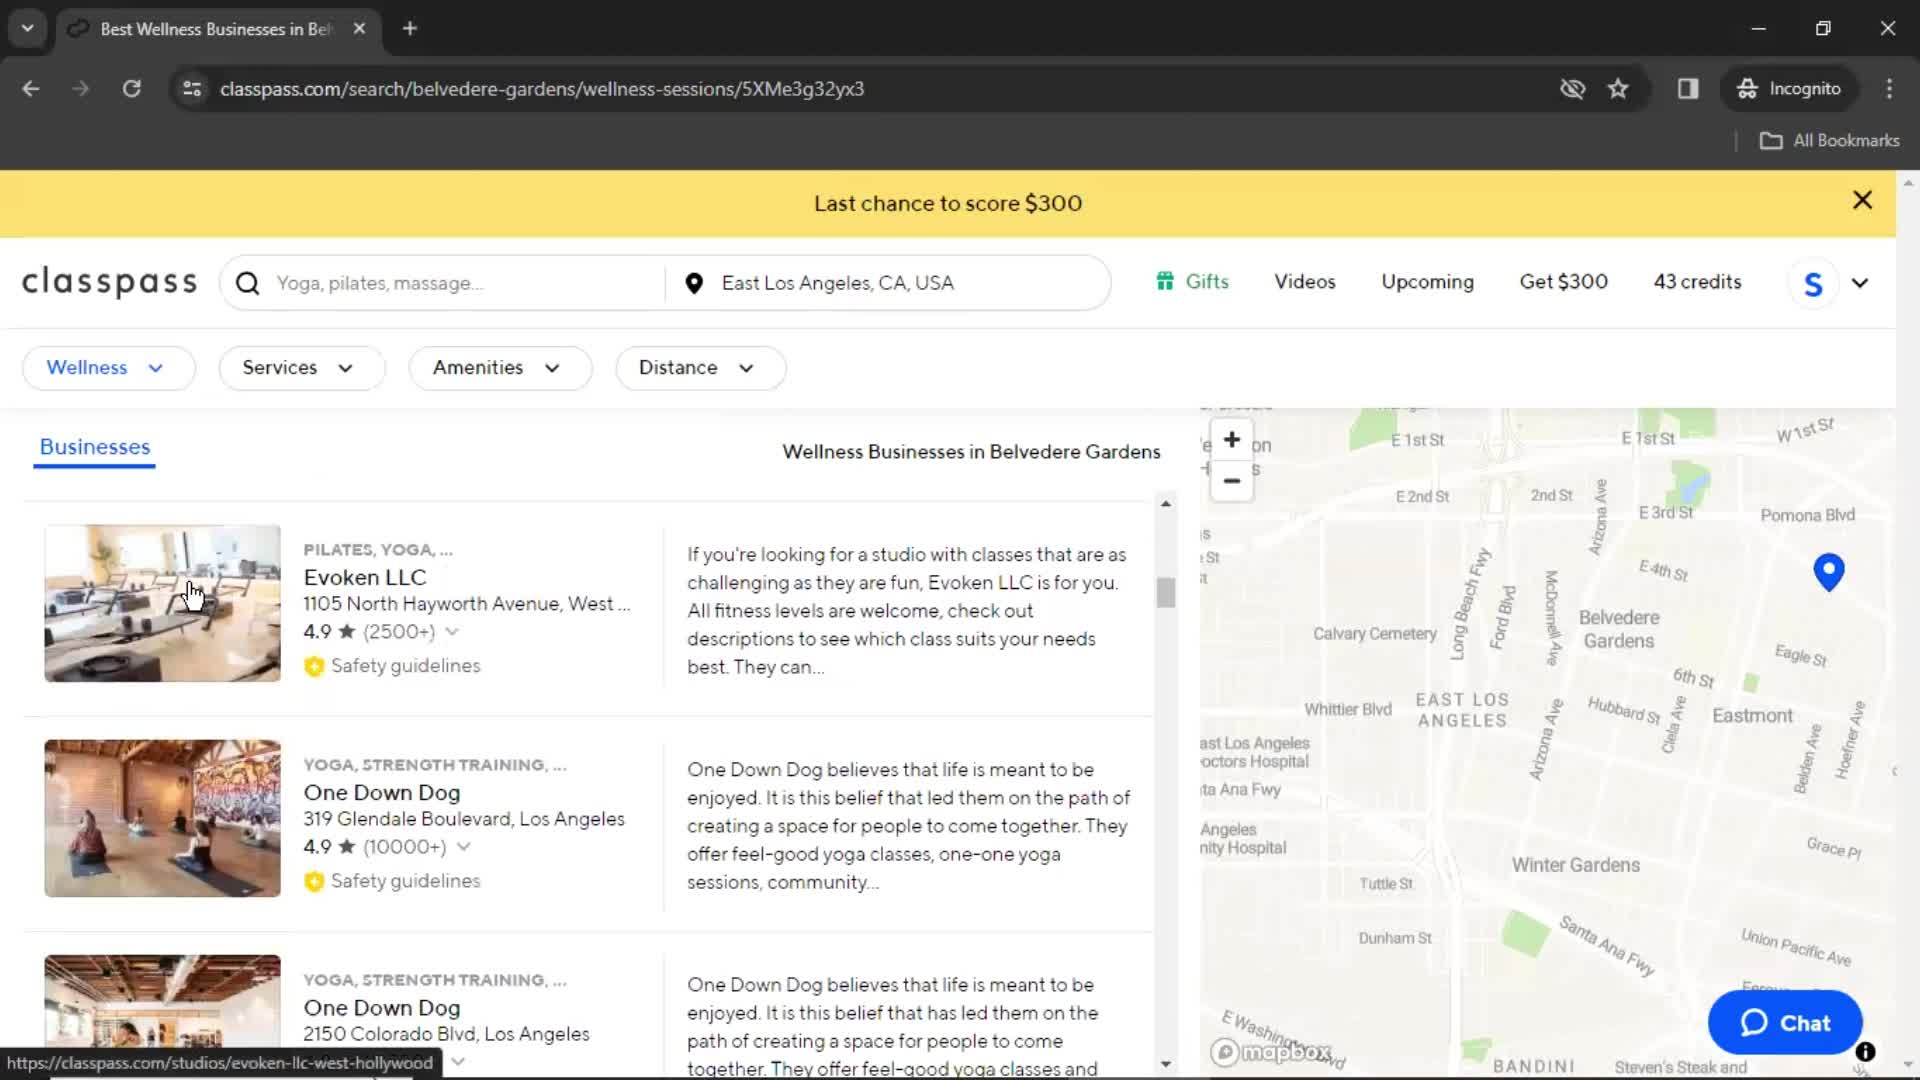Click the ClassPass logo

[x=110, y=283]
